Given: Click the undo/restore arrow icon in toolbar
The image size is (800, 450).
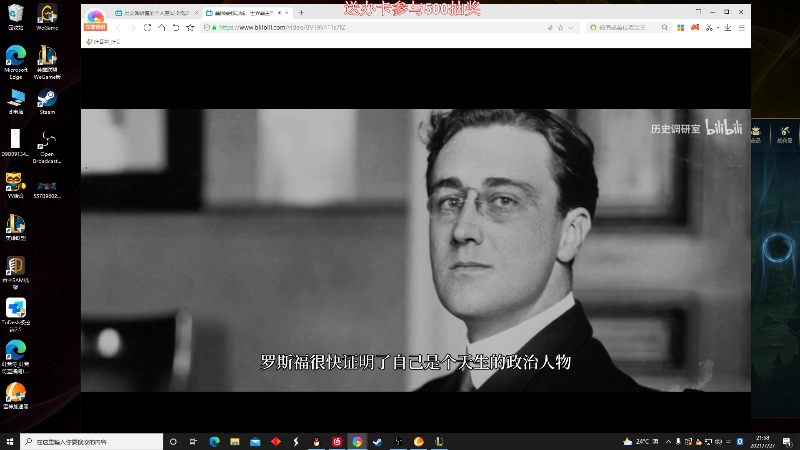Looking at the screenshot, I should pyautogui.click(x=176, y=28).
